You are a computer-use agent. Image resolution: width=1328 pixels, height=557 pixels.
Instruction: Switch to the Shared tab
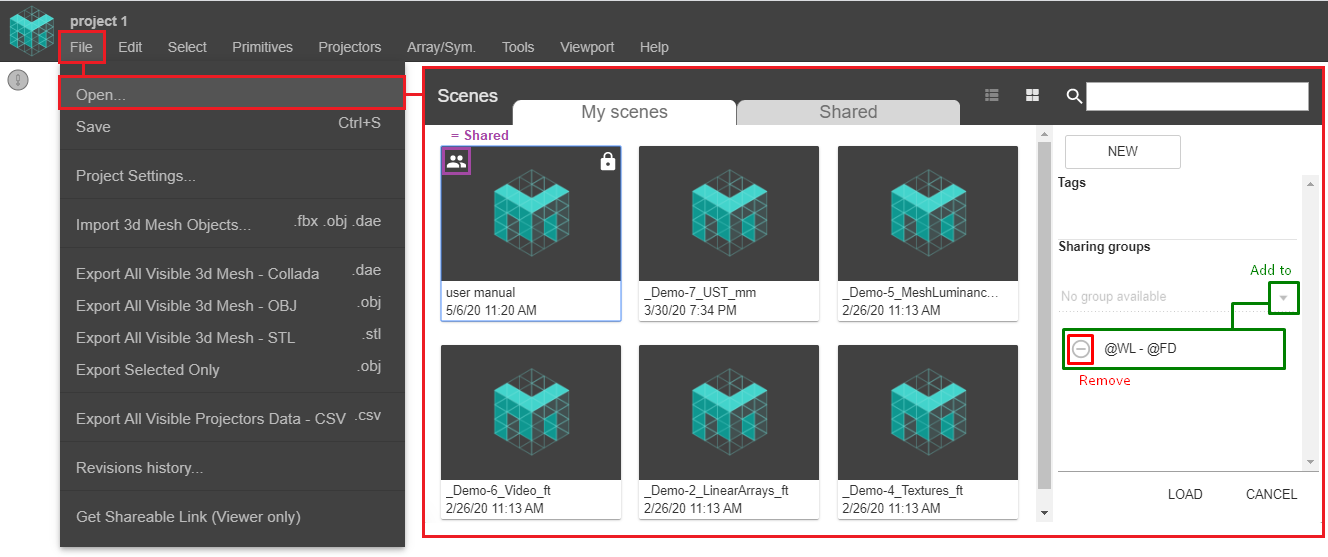coord(847,112)
